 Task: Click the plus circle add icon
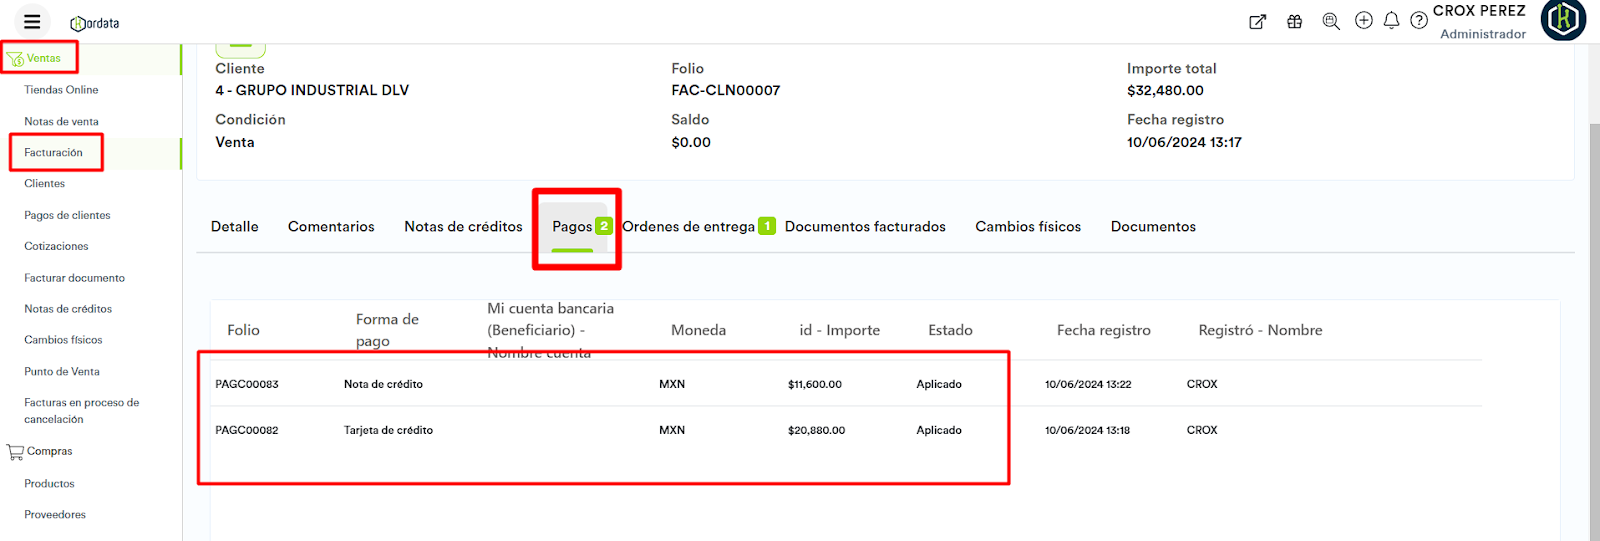[x=1363, y=21]
